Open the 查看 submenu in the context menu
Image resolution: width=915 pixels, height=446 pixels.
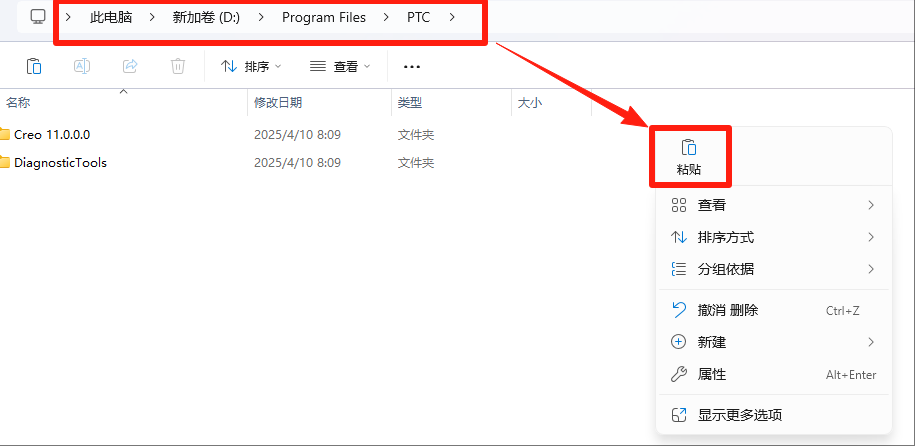pos(774,205)
